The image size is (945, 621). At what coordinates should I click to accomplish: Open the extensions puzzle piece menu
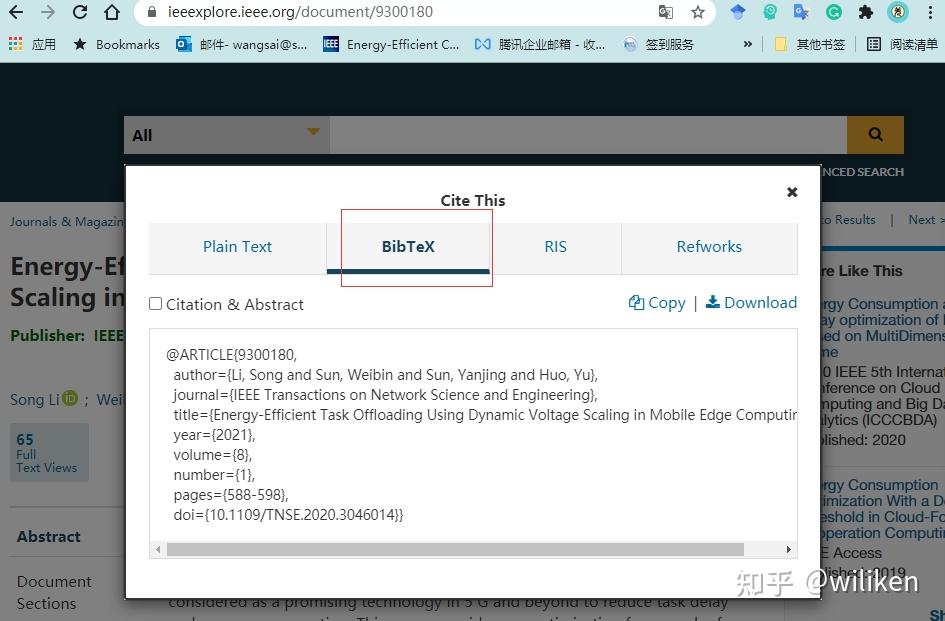pyautogui.click(x=865, y=12)
